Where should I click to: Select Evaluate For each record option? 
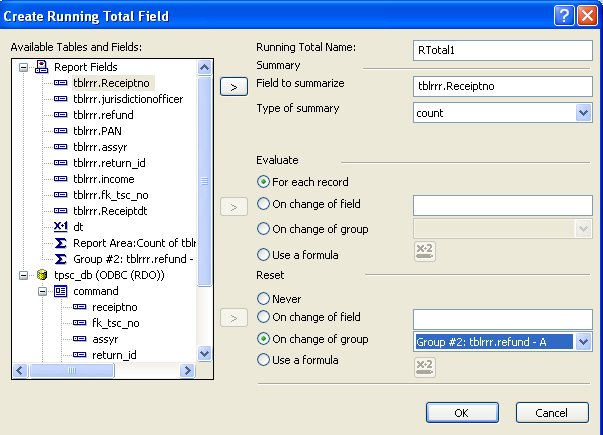(x=264, y=182)
